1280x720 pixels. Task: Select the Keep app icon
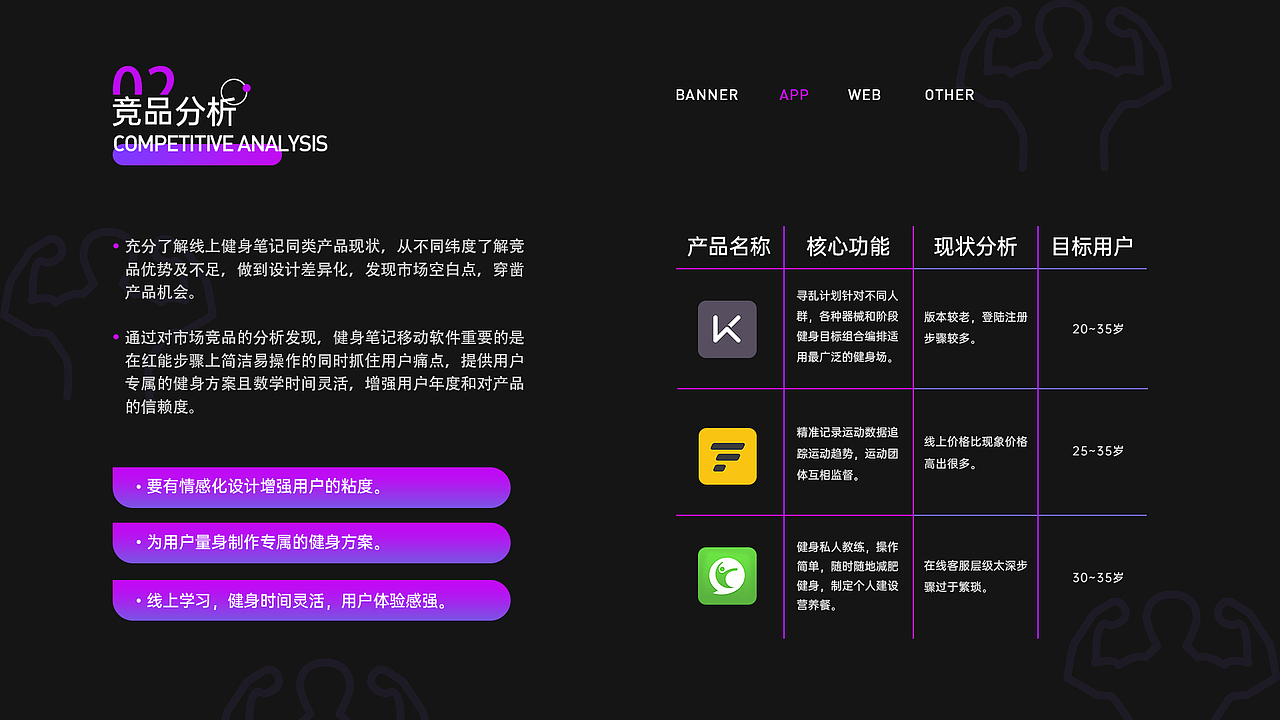(x=727, y=329)
